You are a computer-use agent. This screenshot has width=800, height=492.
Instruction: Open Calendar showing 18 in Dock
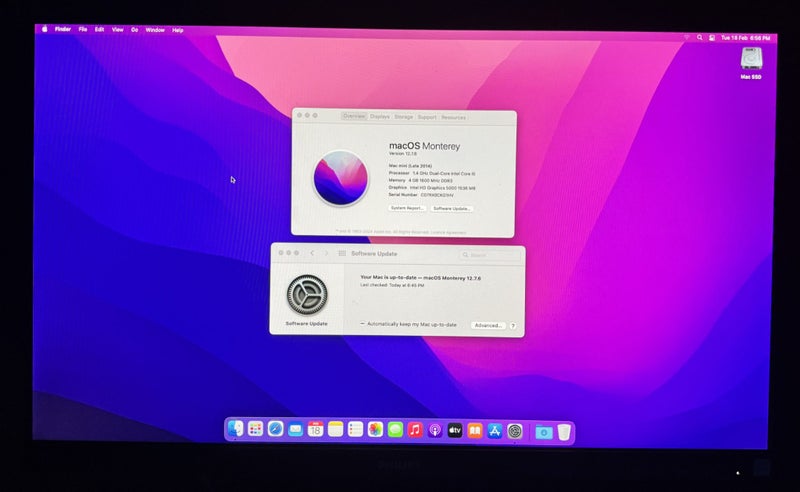pos(315,429)
